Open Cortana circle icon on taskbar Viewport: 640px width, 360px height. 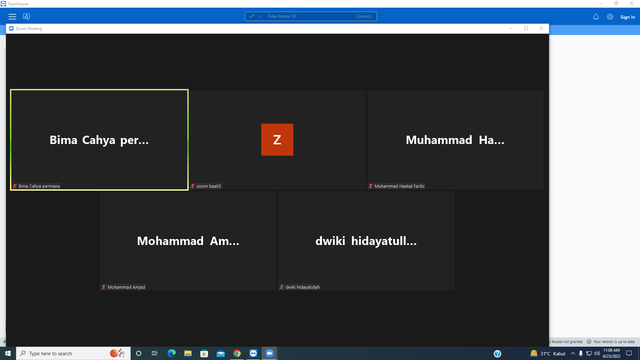(x=139, y=353)
